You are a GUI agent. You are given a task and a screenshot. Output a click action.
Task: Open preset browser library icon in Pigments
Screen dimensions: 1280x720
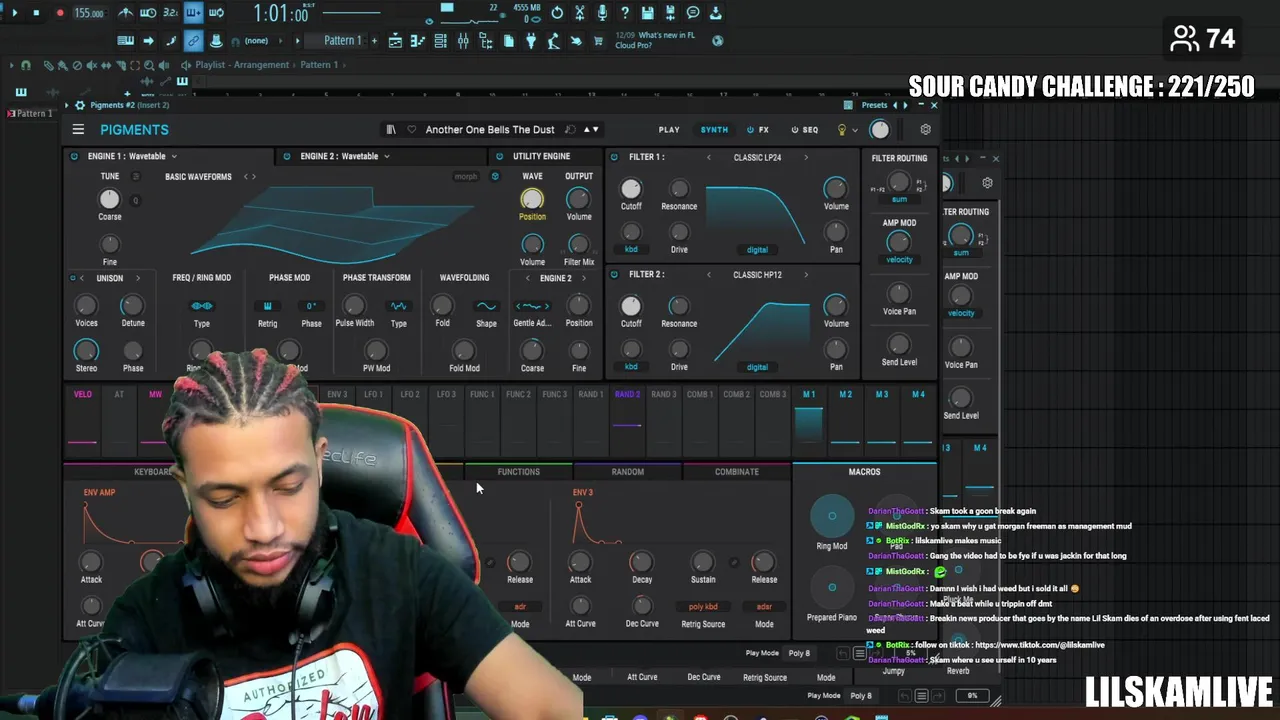(x=391, y=130)
